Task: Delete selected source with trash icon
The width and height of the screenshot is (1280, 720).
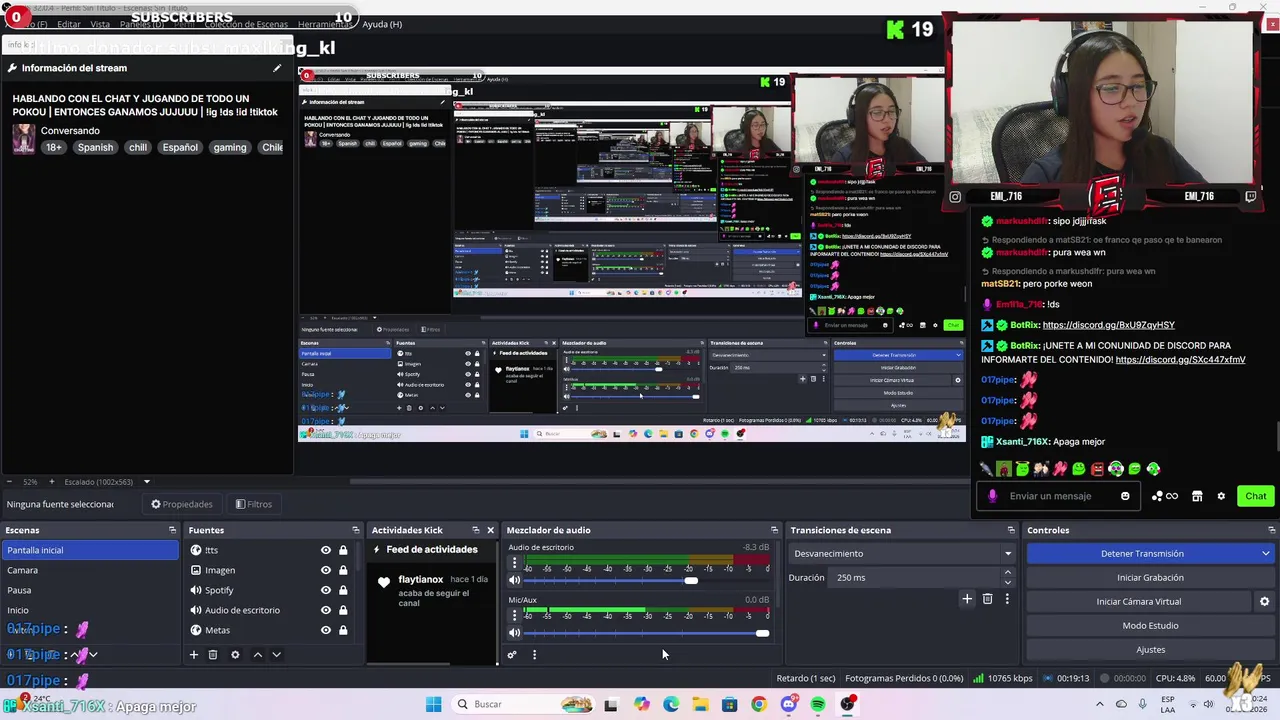Action: (x=213, y=655)
